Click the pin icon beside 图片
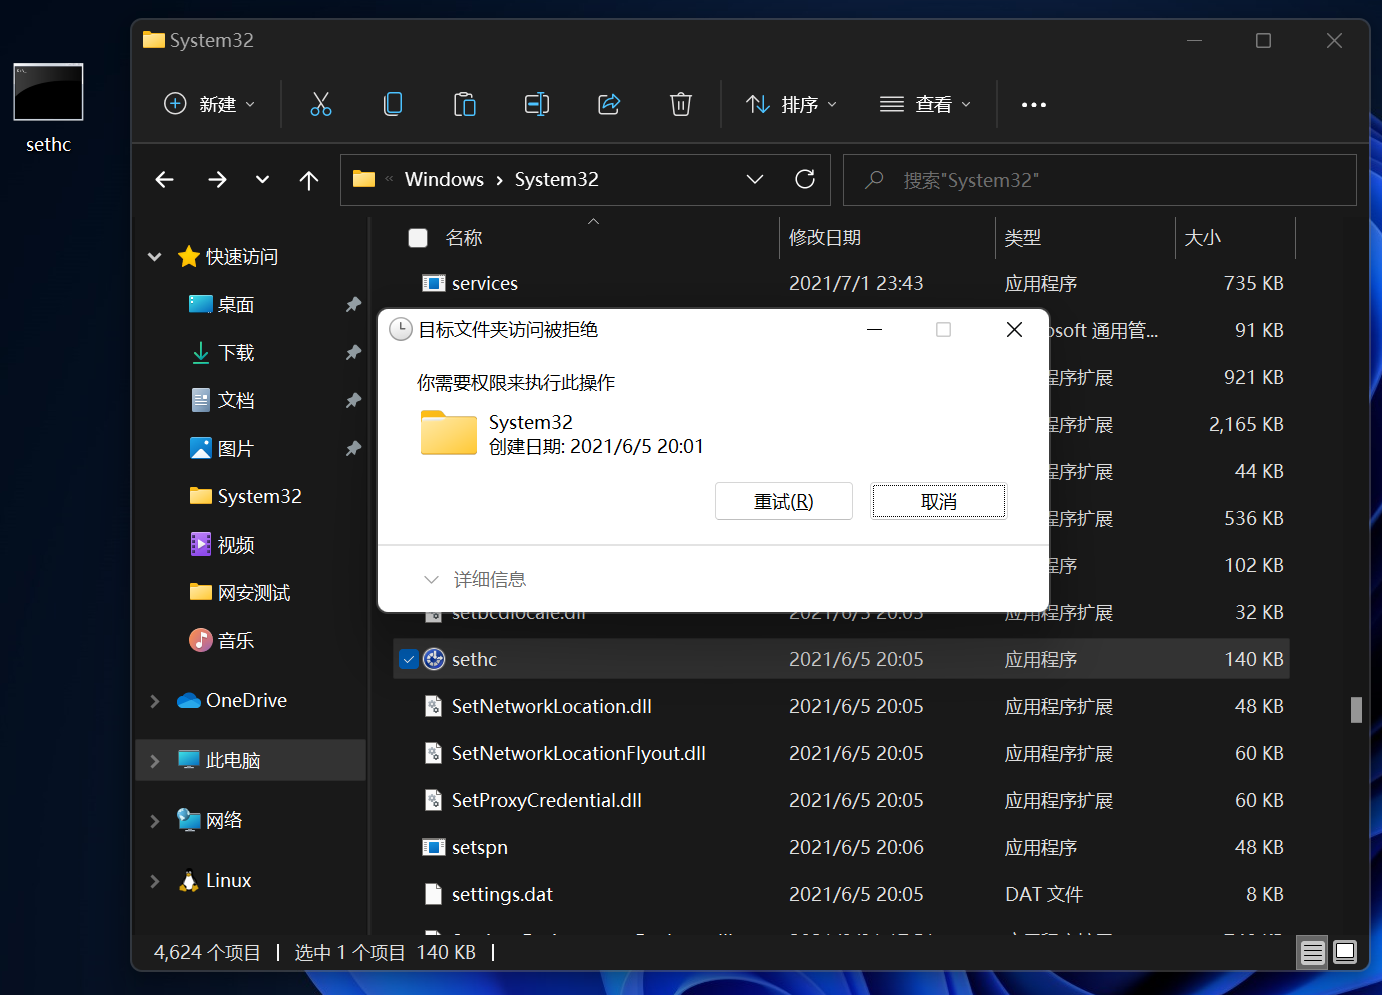Image resolution: width=1382 pixels, height=995 pixels. point(353,448)
